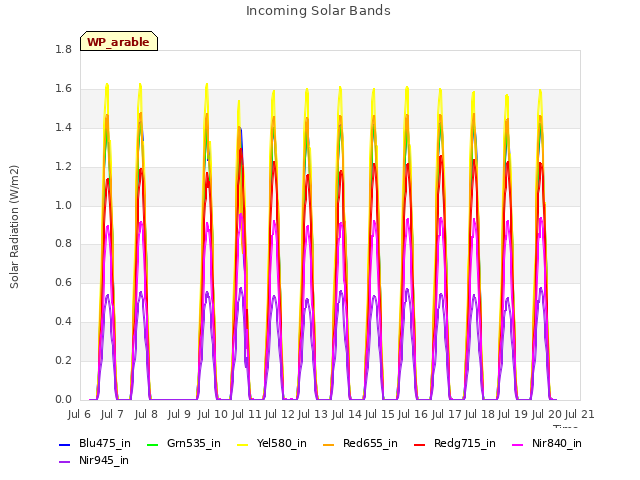Click the Jul 14 x-axis tick label
Image resolution: width=640 pixels, height=480 pixels.
coord(346,415)
